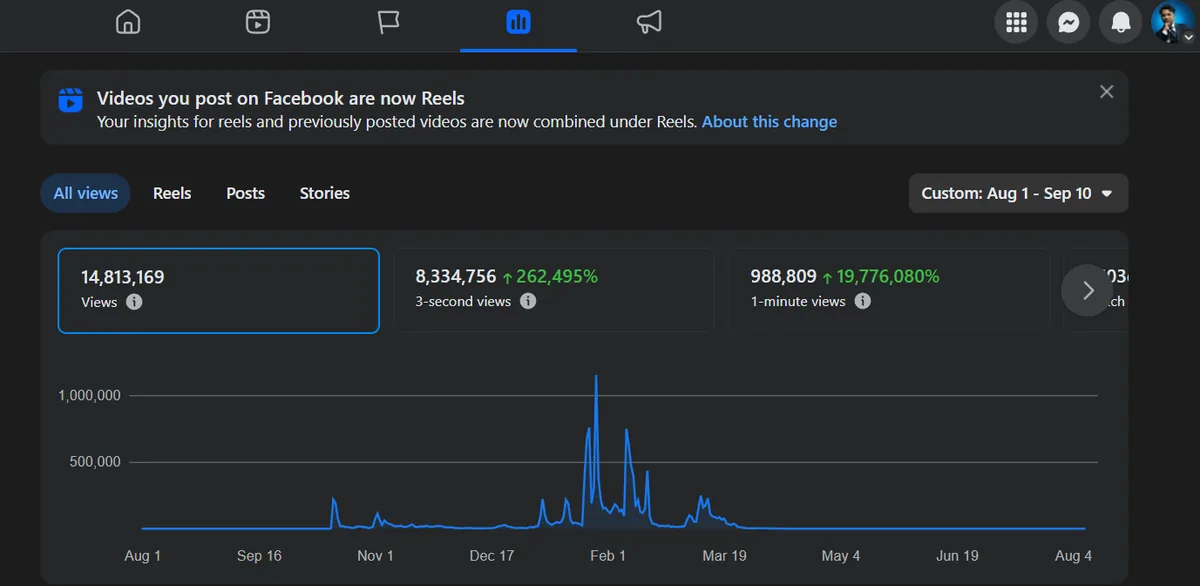Switch to the Stories tab
The height and width of the screenshot is (586, 1200).
pyautogui.click(x=325, y=193)
